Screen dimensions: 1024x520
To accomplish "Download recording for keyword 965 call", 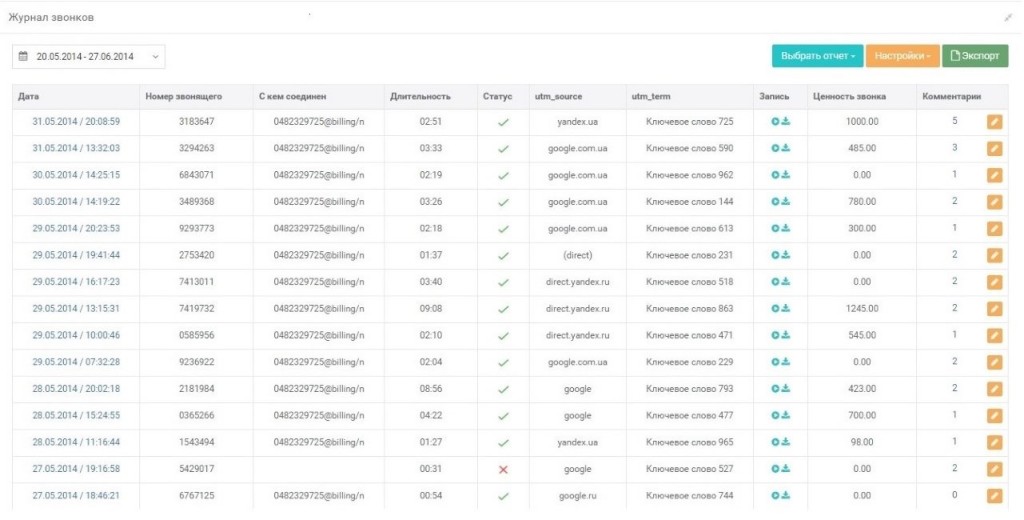I will 786,442.
